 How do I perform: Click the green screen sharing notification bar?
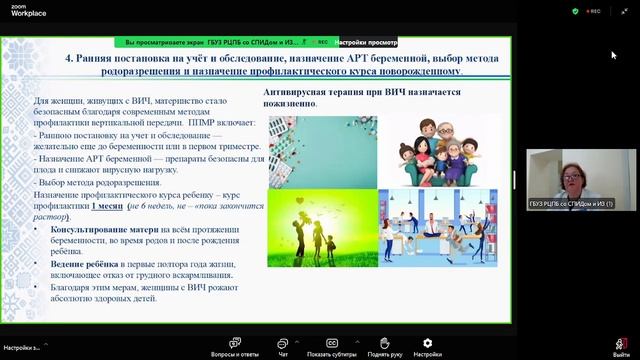[227, 42]
